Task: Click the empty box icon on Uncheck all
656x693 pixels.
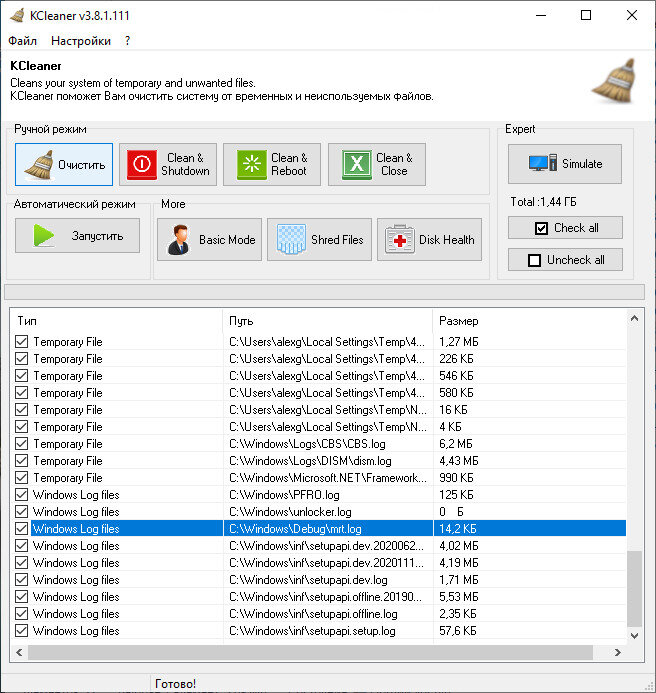Action: tap(534, 260)
